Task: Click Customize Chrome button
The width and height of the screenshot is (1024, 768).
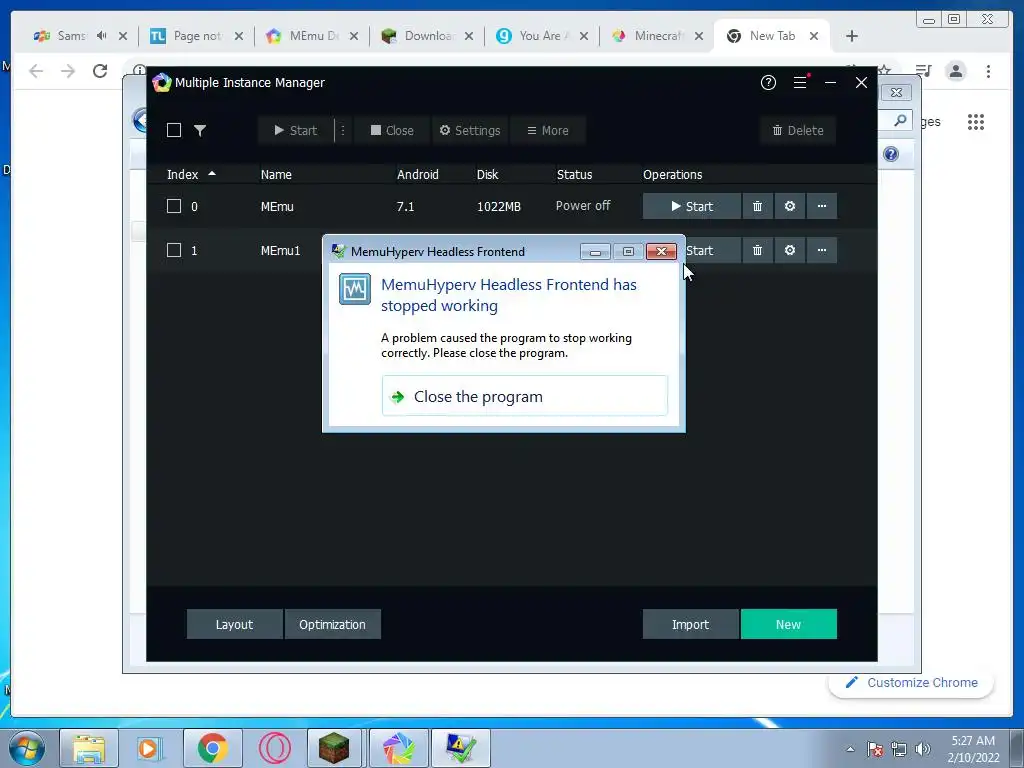Action: (x=912, y=682)
